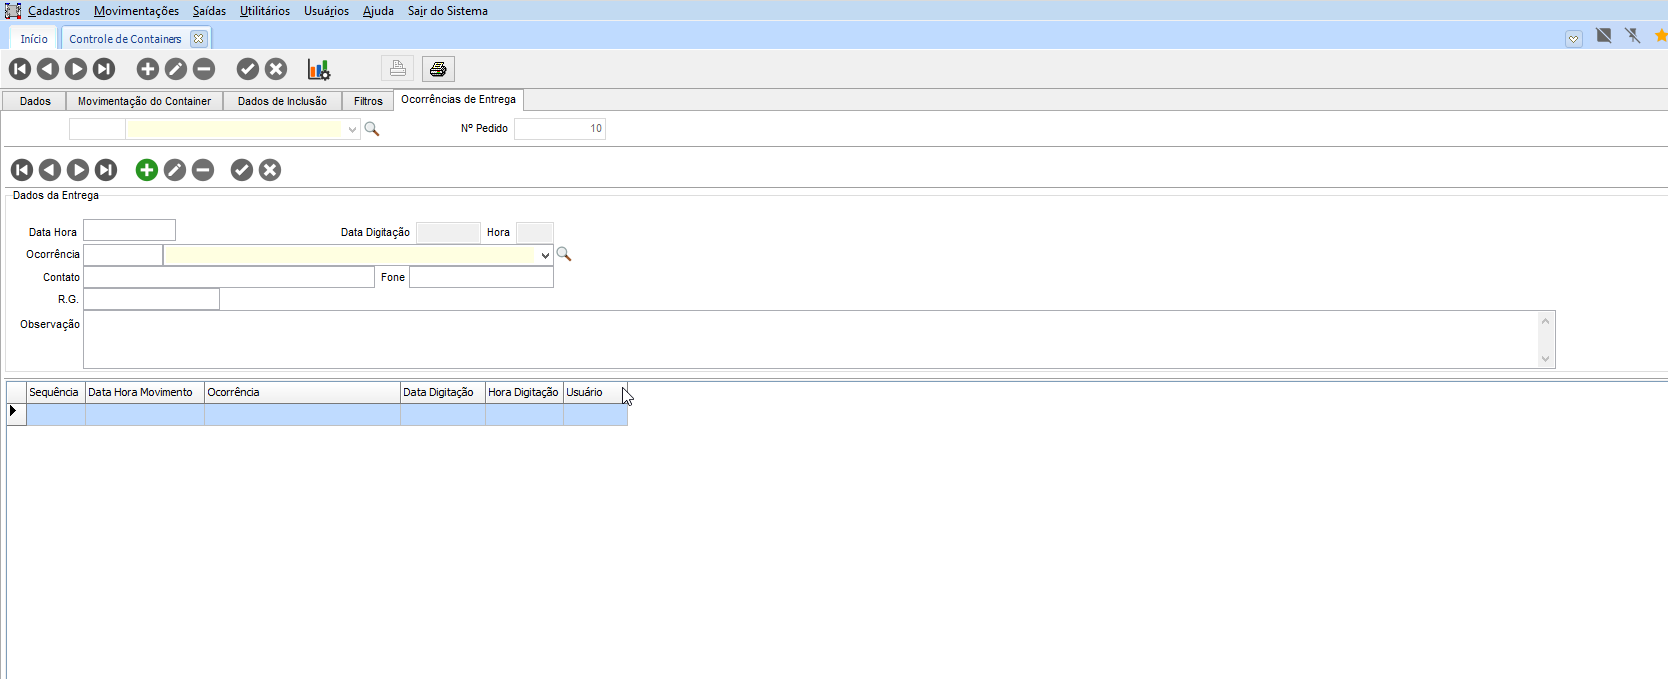The width and height of the screenshot is (1668, 679).
Task: Switch to the Início tab
Action: 34,39
